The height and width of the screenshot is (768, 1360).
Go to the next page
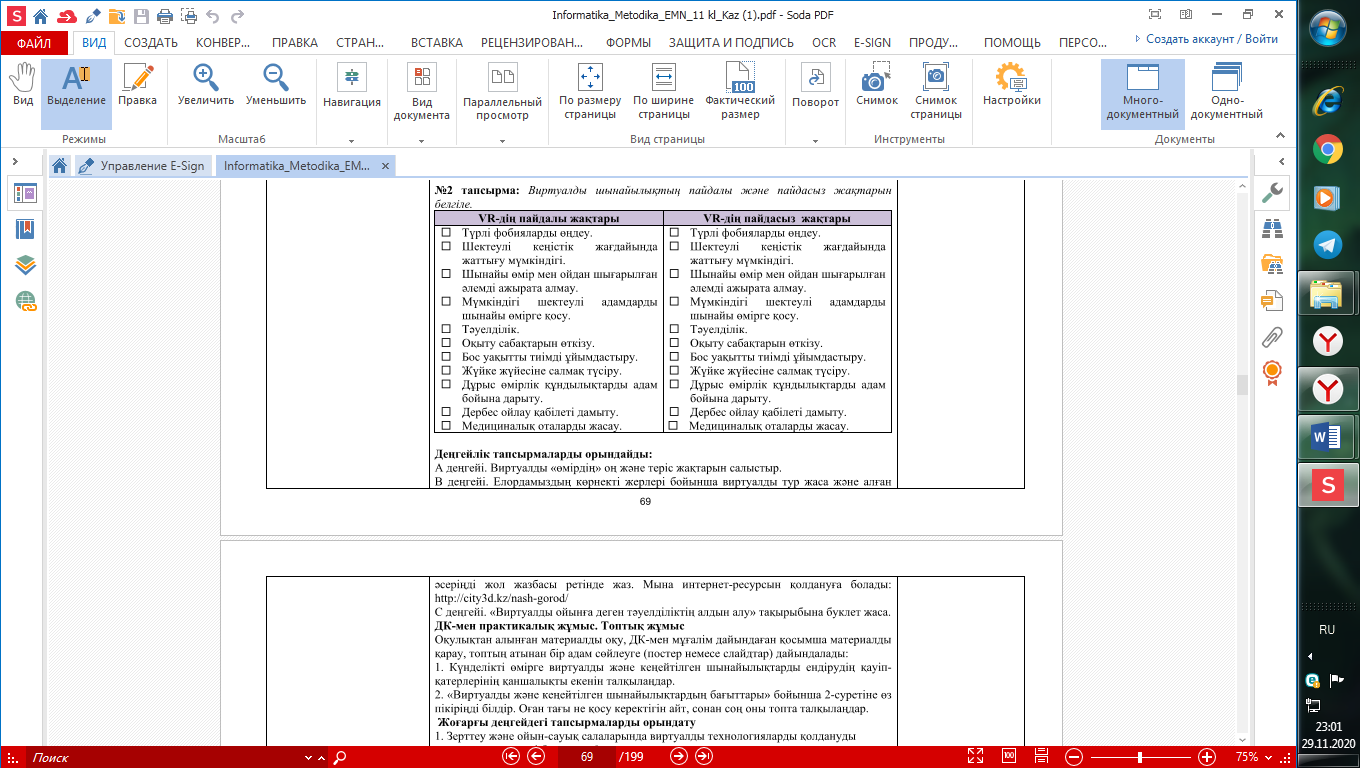pos(679,757)
